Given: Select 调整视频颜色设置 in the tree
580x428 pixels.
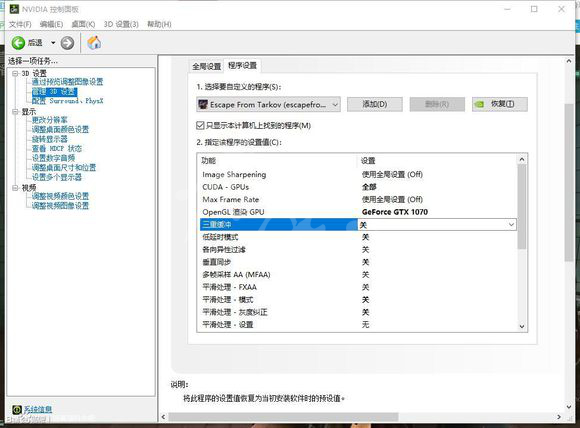Looking at the screenshot, I should (x=60, y=196).
